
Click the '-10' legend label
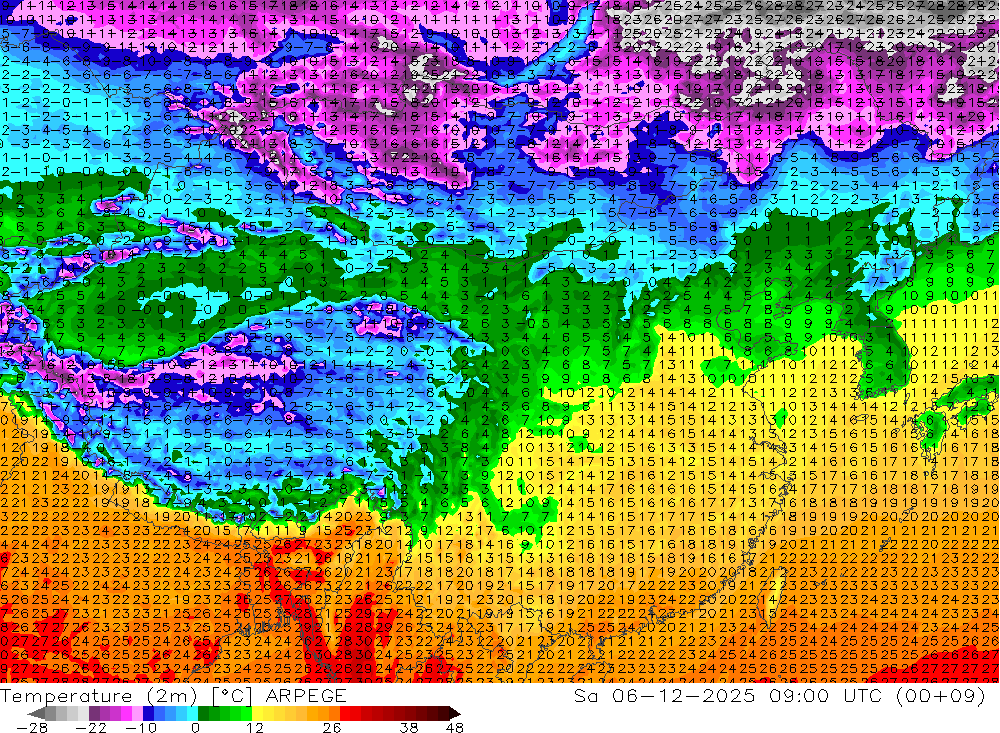click(141, 728)
